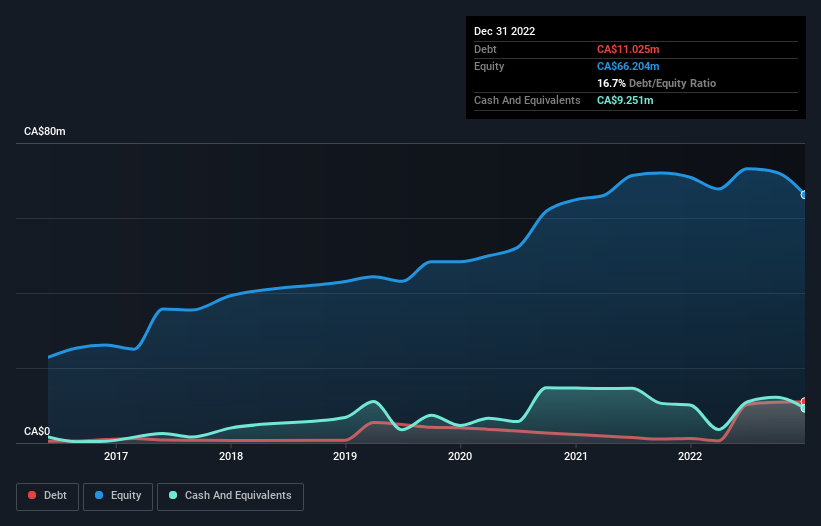Click the CA$0 y-axis label

(x=37, y=431)
